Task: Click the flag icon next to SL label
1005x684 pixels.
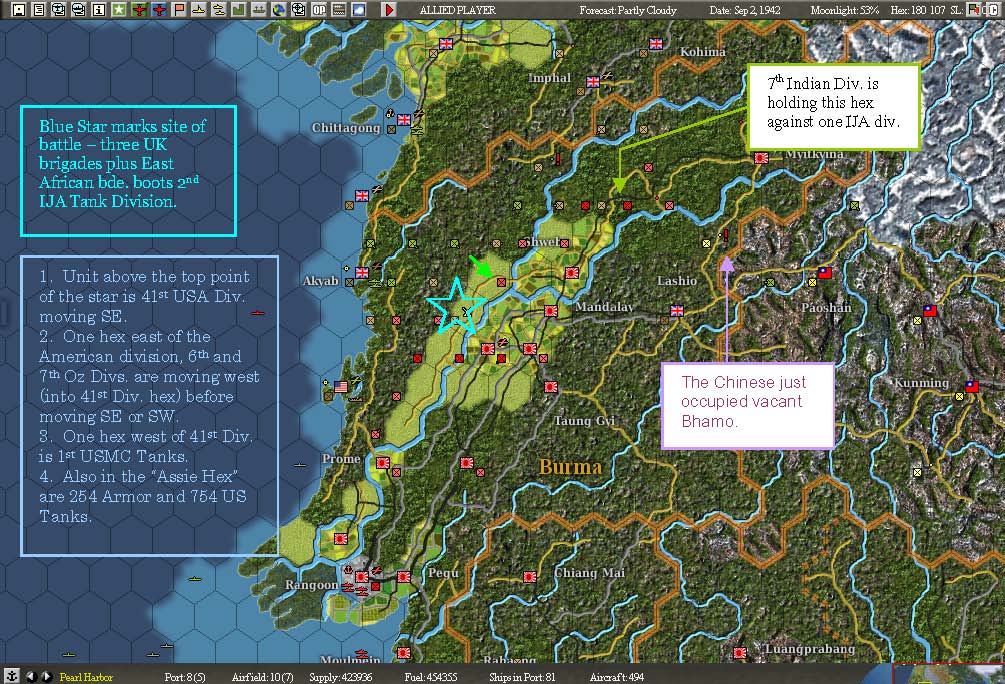Action: tap(973, 10)
